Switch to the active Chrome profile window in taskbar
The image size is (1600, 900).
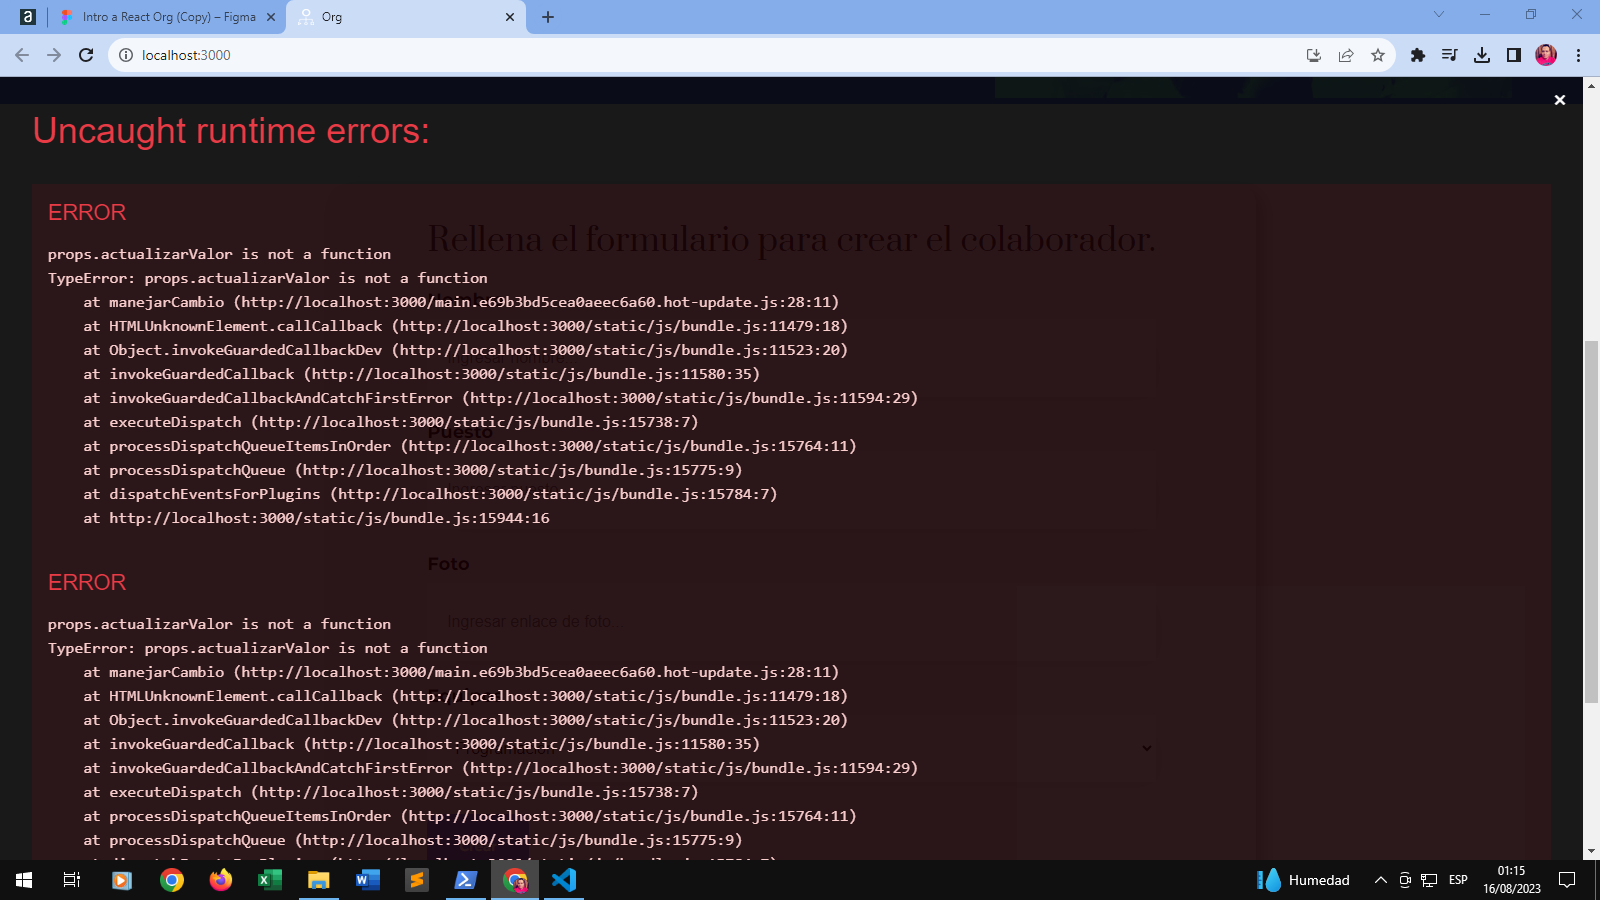pos(515,880)
